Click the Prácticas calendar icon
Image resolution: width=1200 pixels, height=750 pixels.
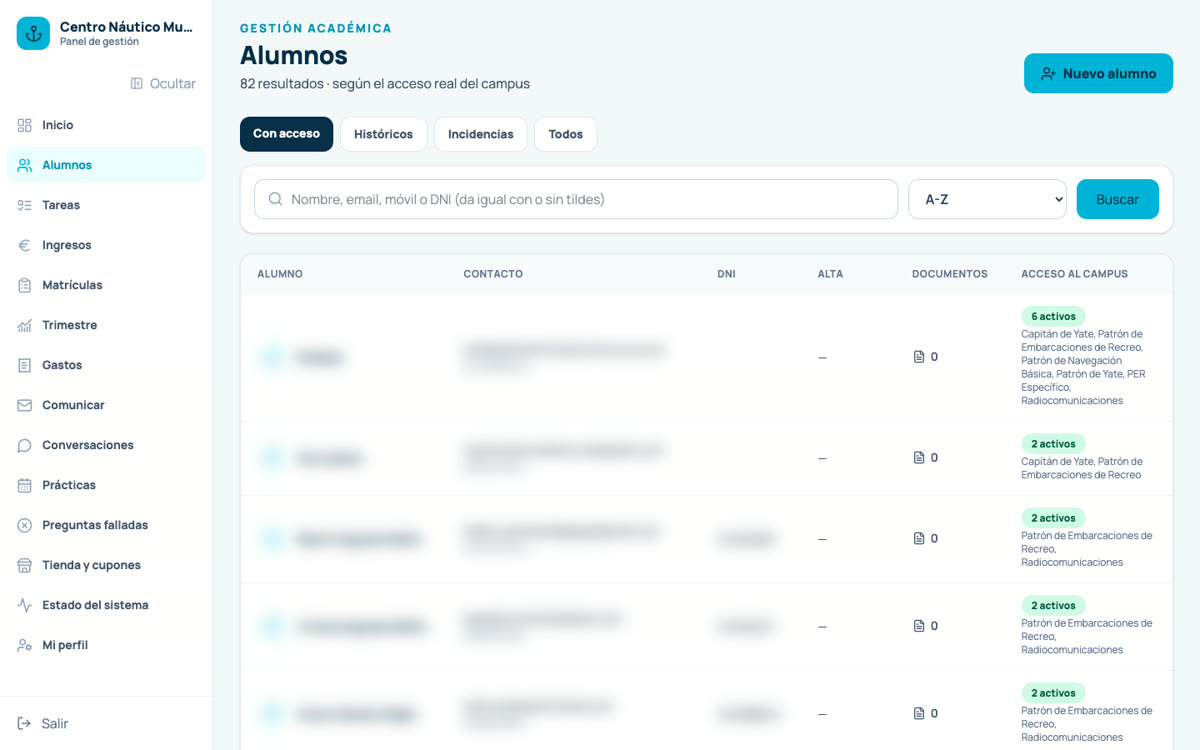[x=25, y=485]
